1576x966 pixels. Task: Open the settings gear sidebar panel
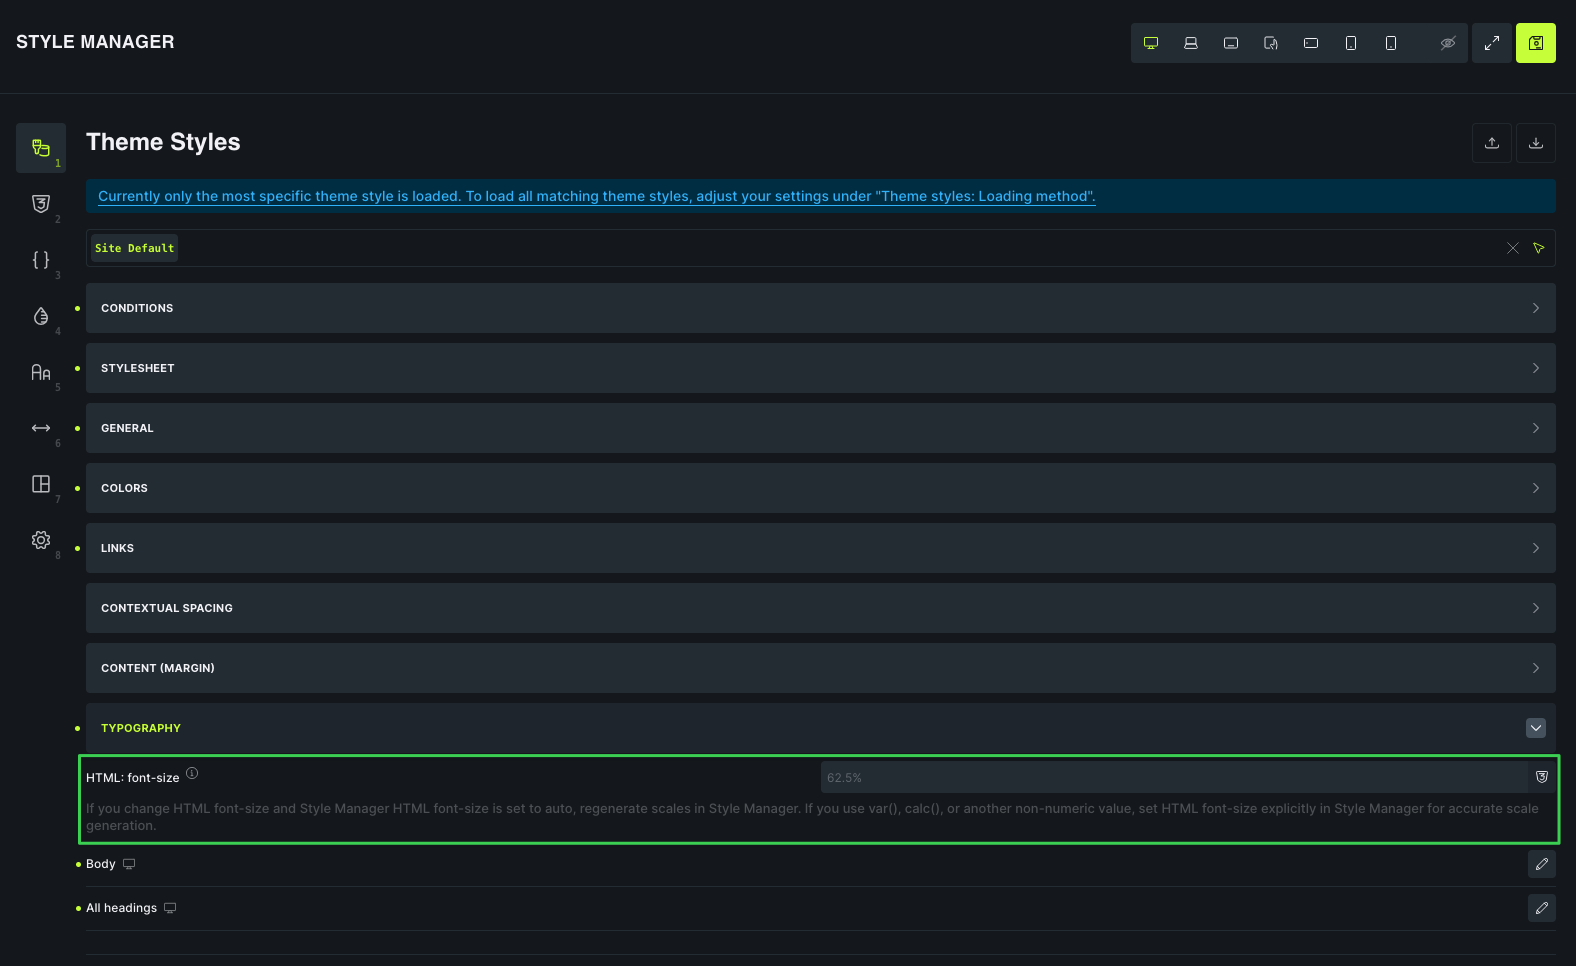click(41, 540)
